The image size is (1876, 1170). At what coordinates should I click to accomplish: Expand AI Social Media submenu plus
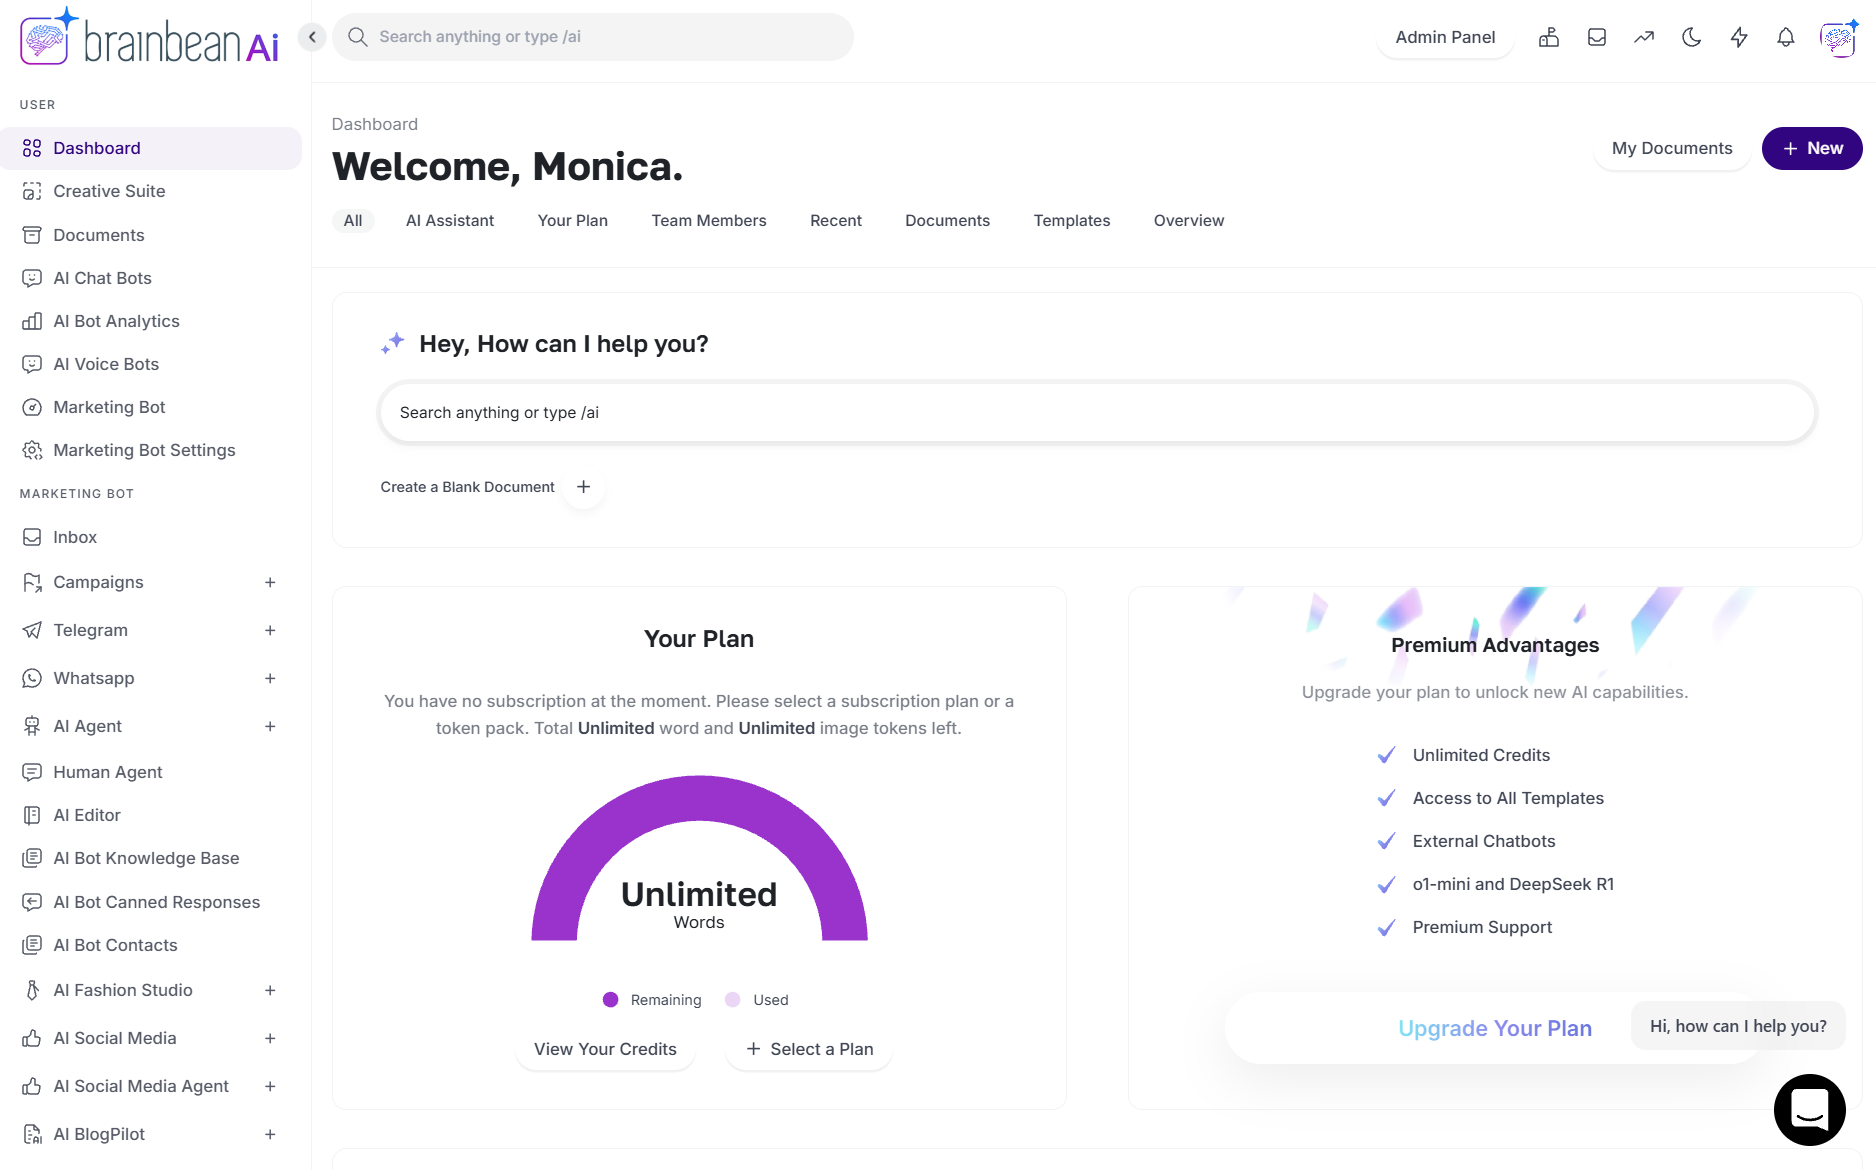[270, 1038]
